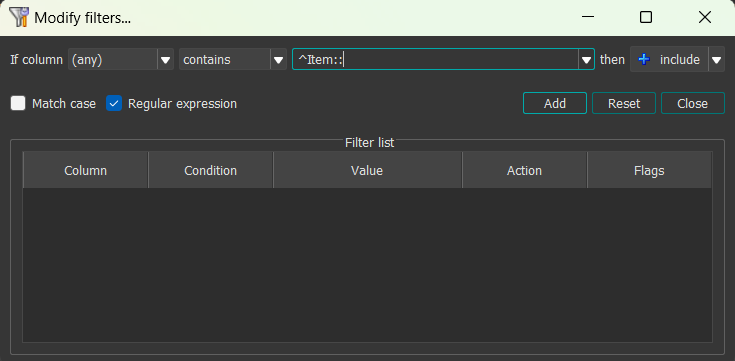
Task: Sort by the Condition header
Action: click(210, 170)
